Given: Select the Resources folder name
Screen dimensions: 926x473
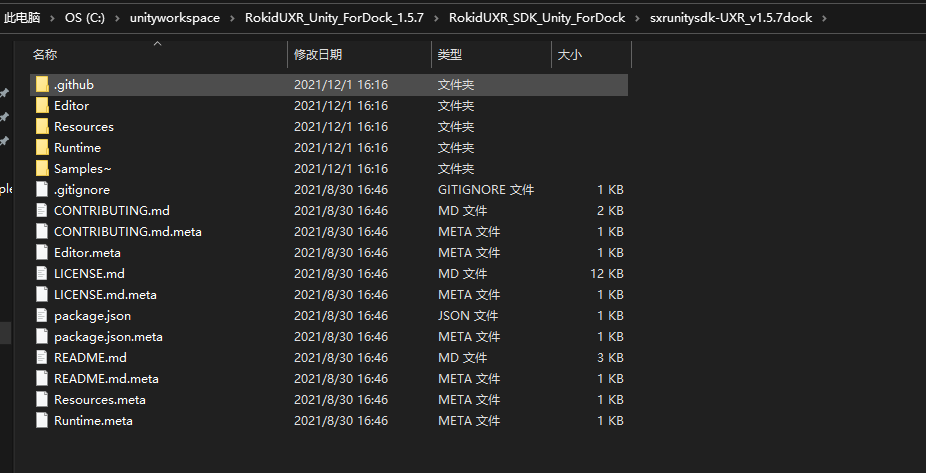Looking at the screenshot, I should pyautogui.click(x=84, y=126).
